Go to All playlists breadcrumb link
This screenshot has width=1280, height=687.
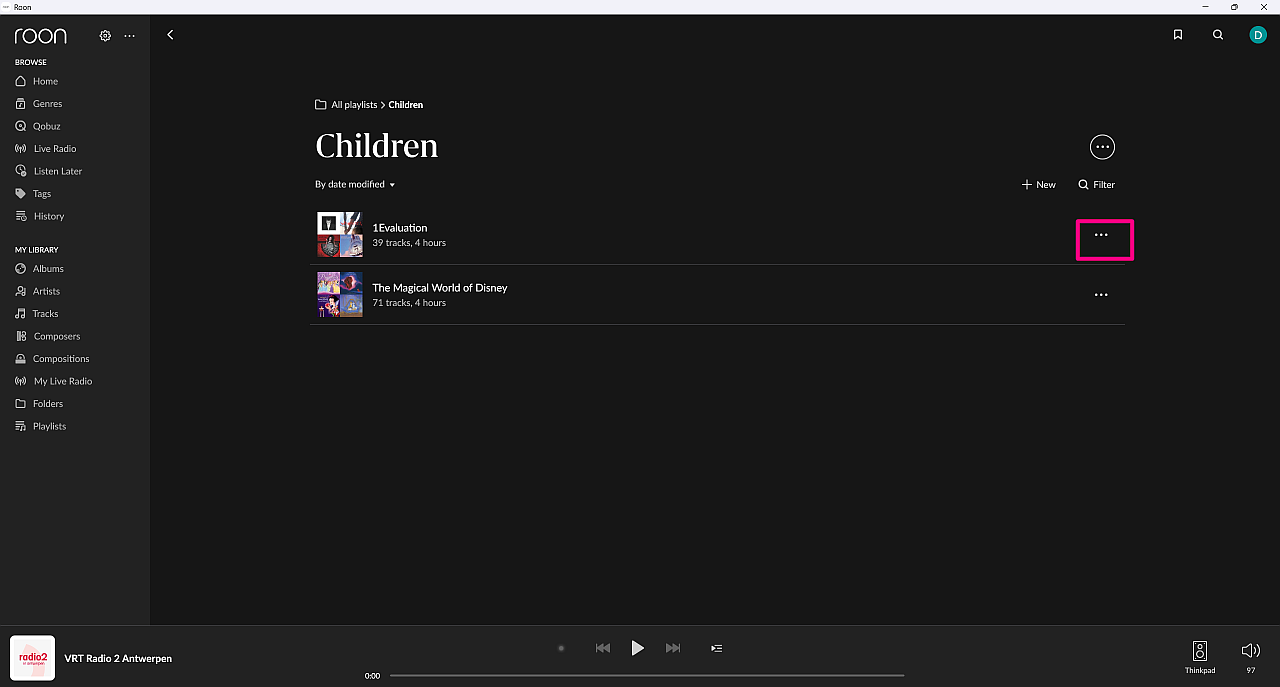[x=354, y=105]
